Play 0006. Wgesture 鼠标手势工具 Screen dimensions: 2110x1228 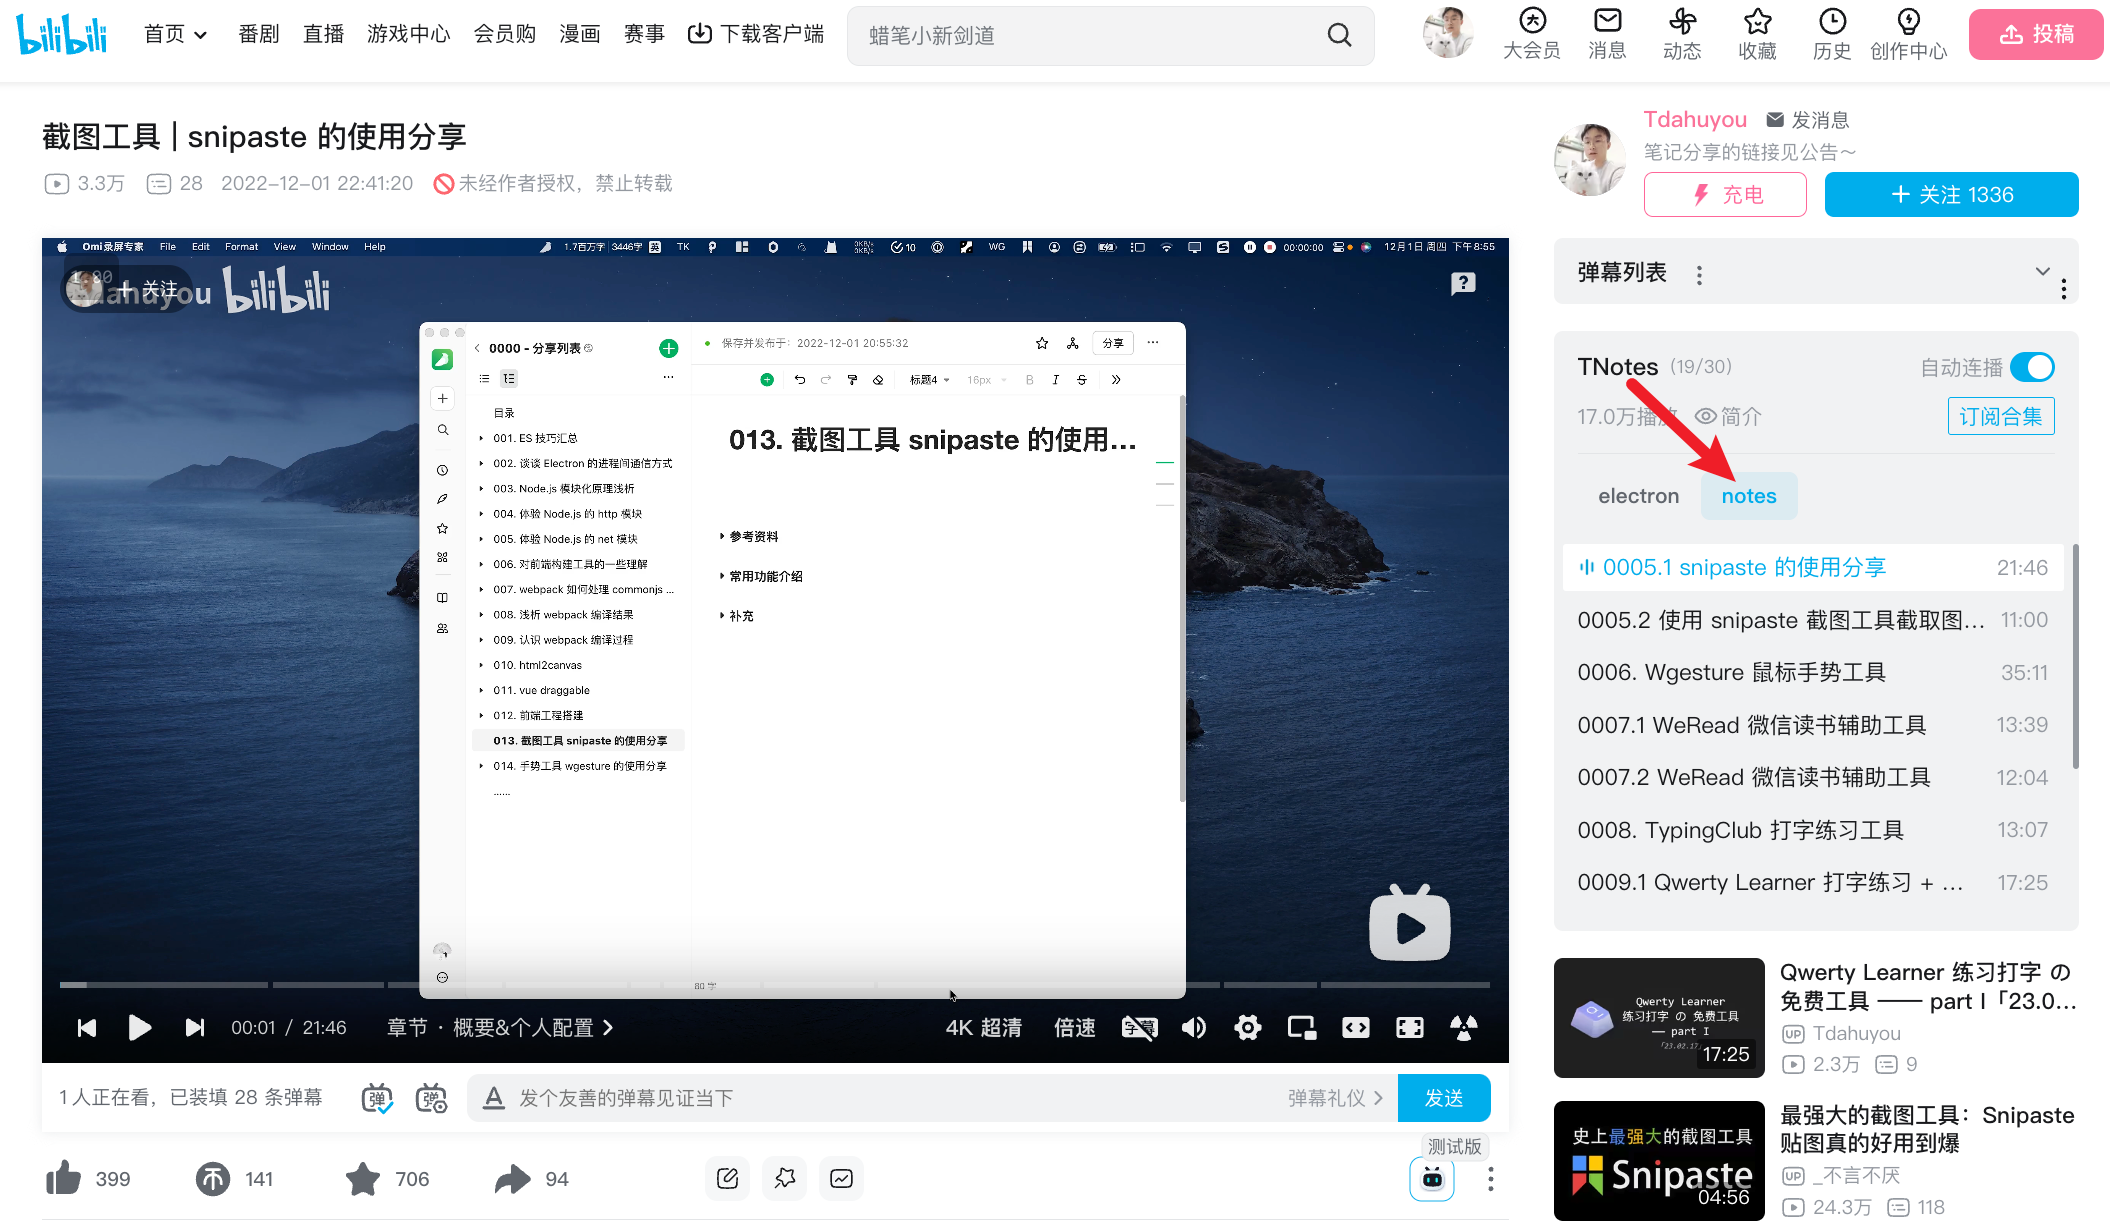tap(1812, 672)
